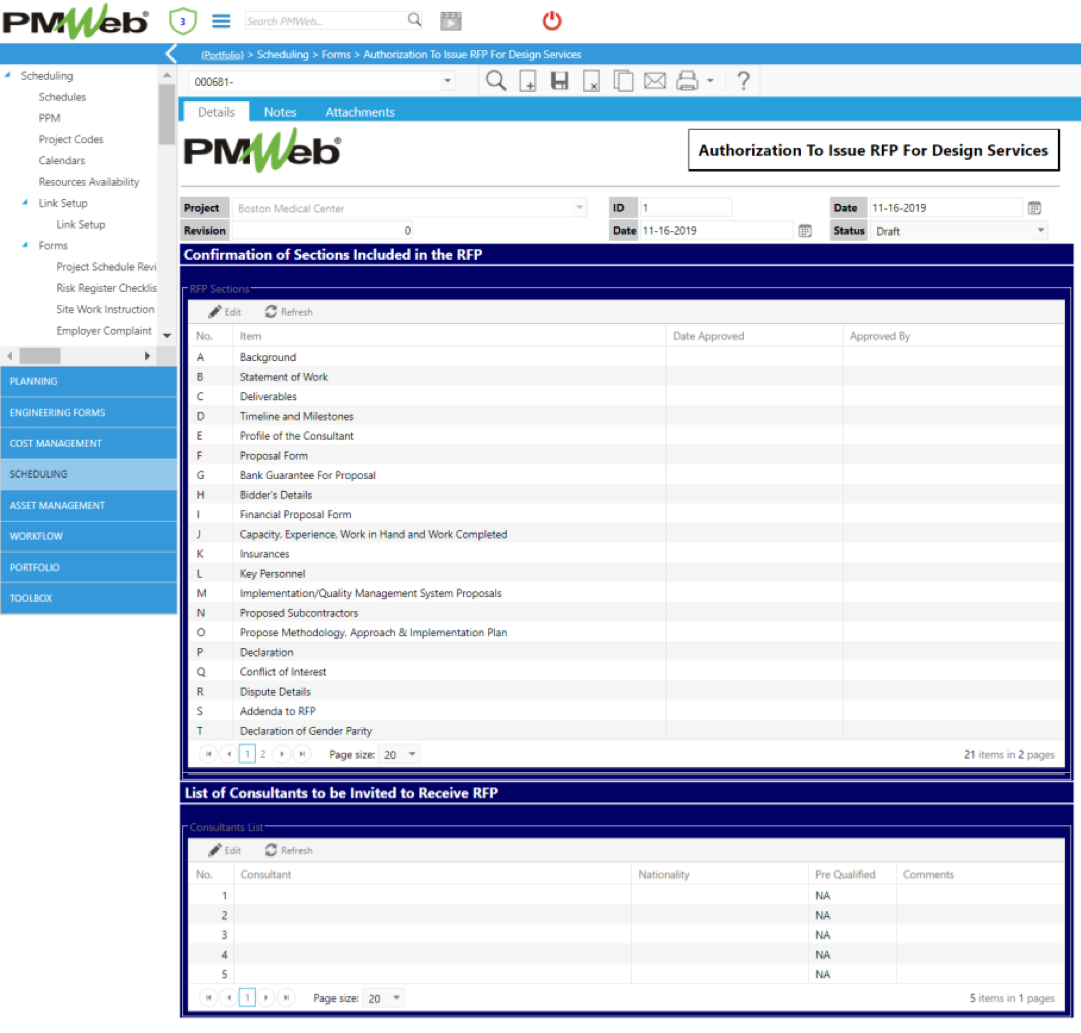Open the PLANNING module

[x=88, y=381]
